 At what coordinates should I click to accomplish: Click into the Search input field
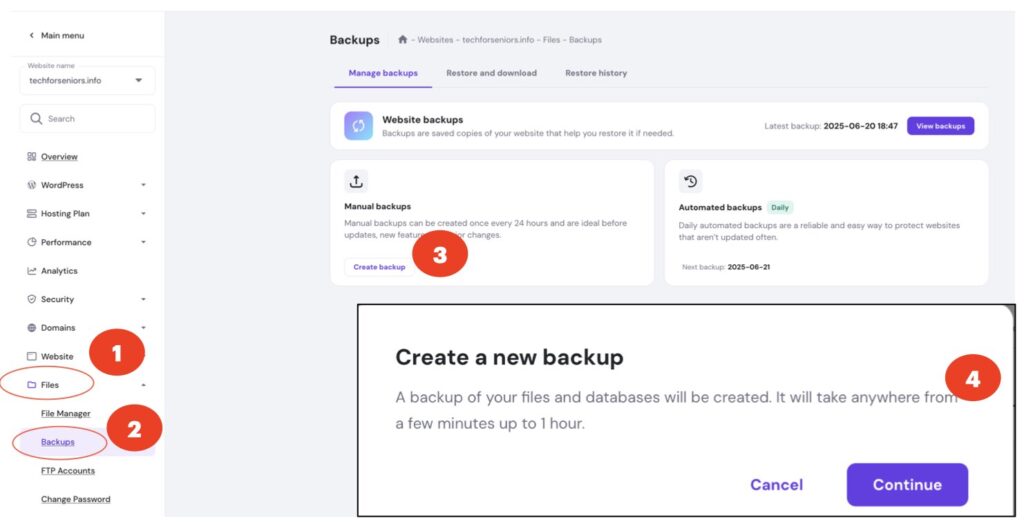pyautogui.click(x=95, y=119)
